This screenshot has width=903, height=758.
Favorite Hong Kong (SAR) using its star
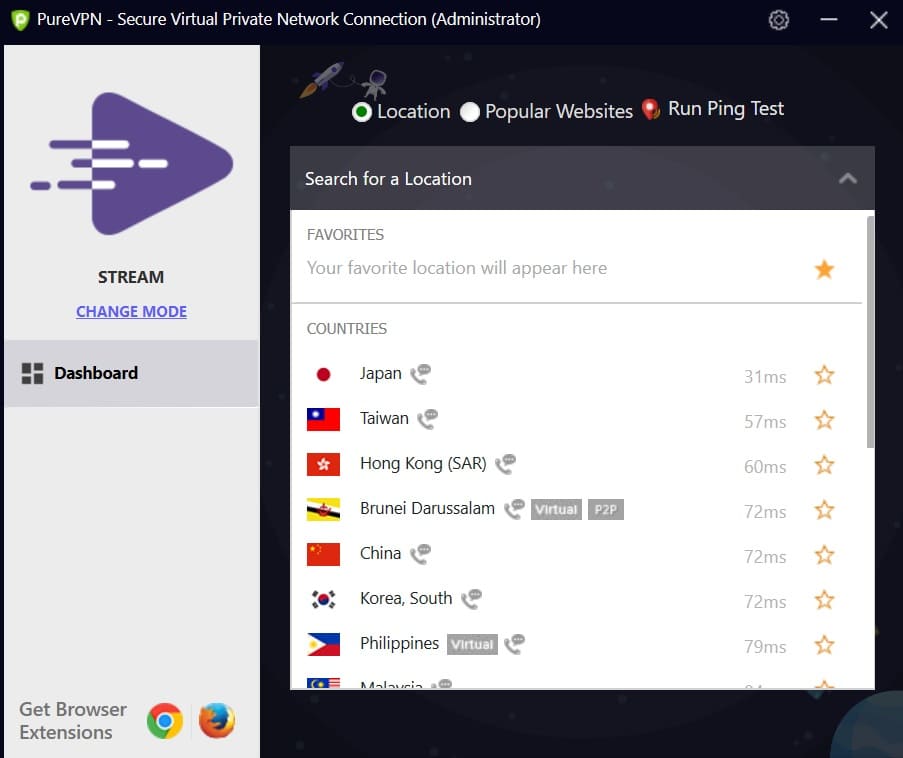coord(824,465)
